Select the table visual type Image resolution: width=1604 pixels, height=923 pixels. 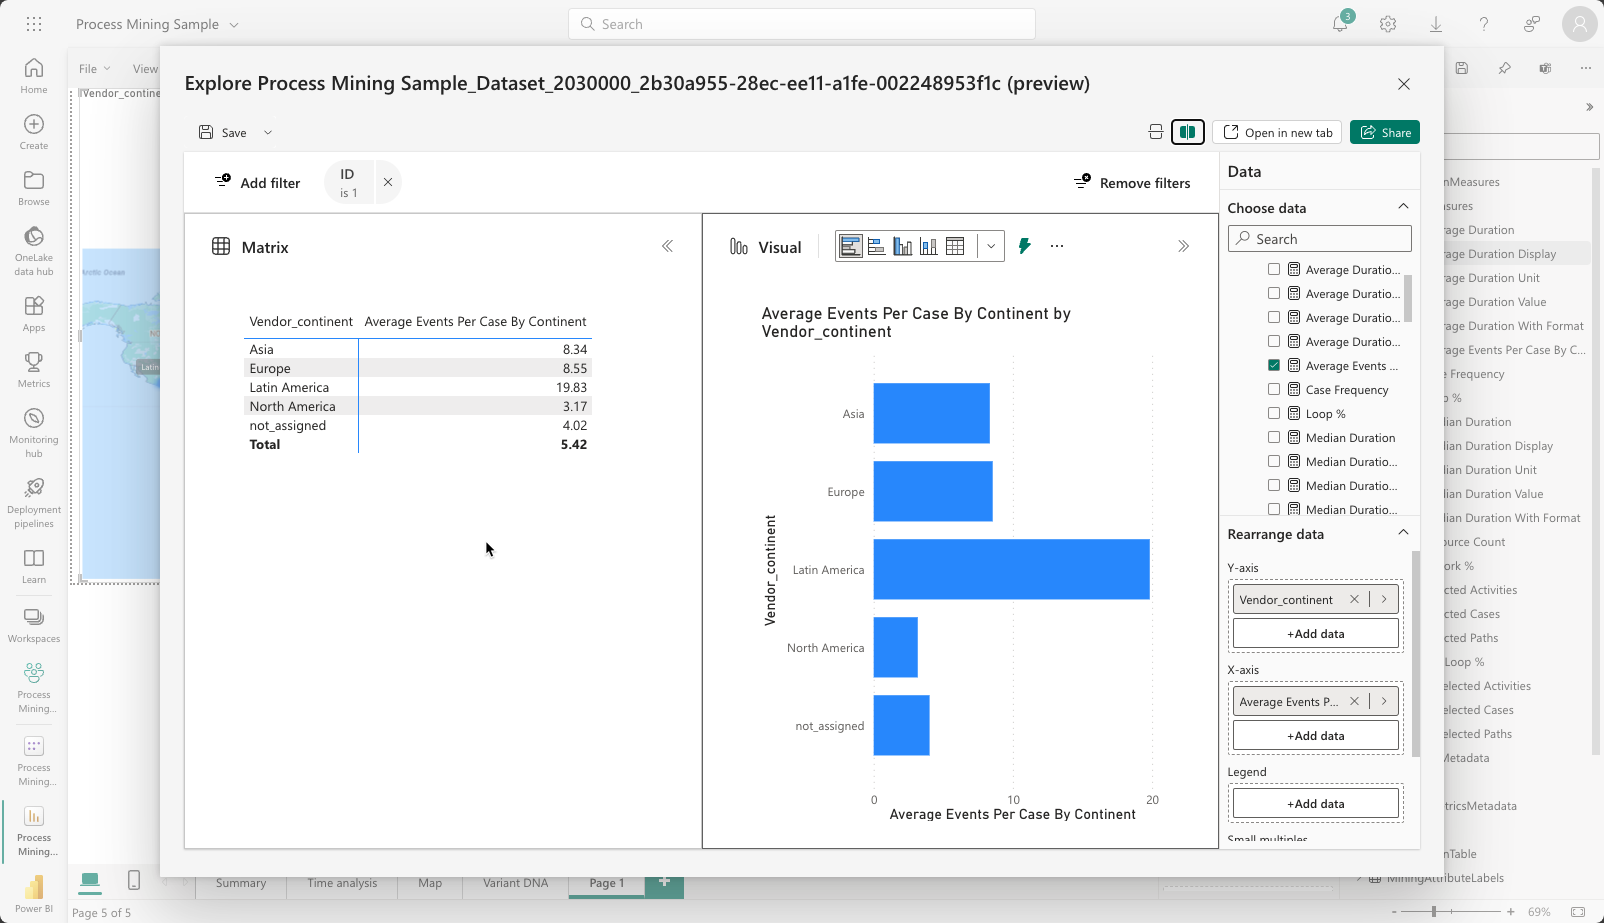(x=955, y=246)
